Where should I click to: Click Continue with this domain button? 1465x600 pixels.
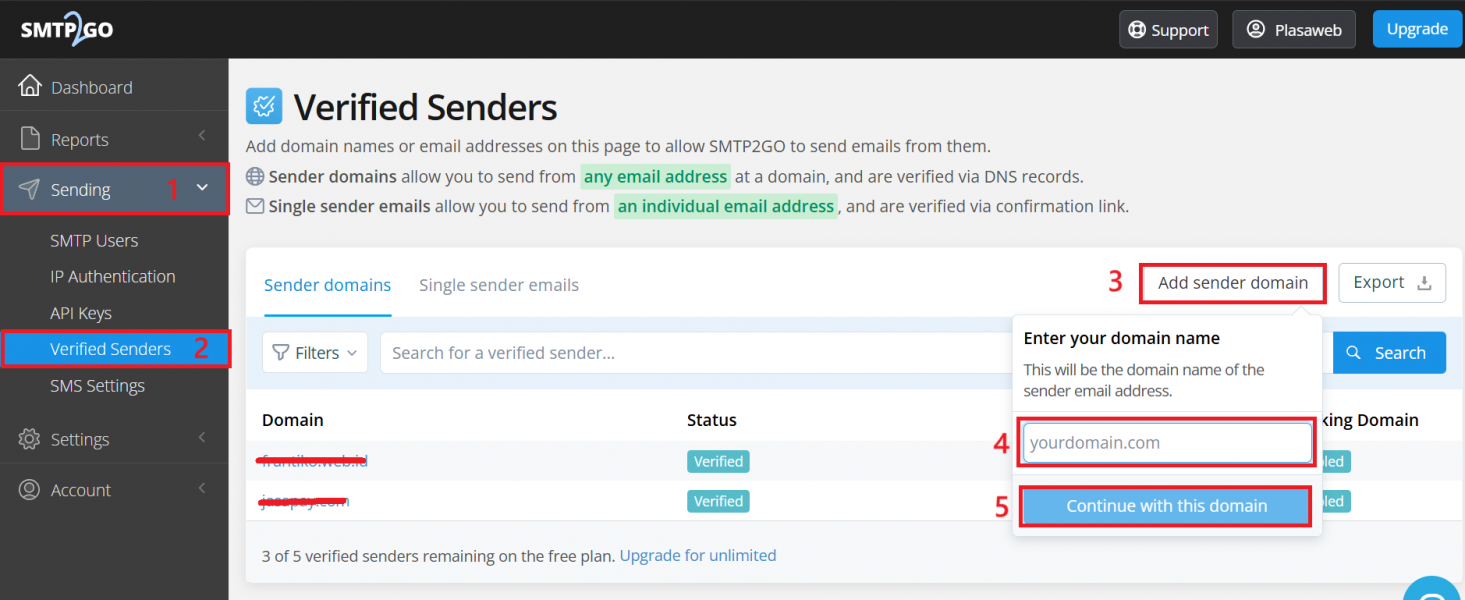[x=1166, y=506]
